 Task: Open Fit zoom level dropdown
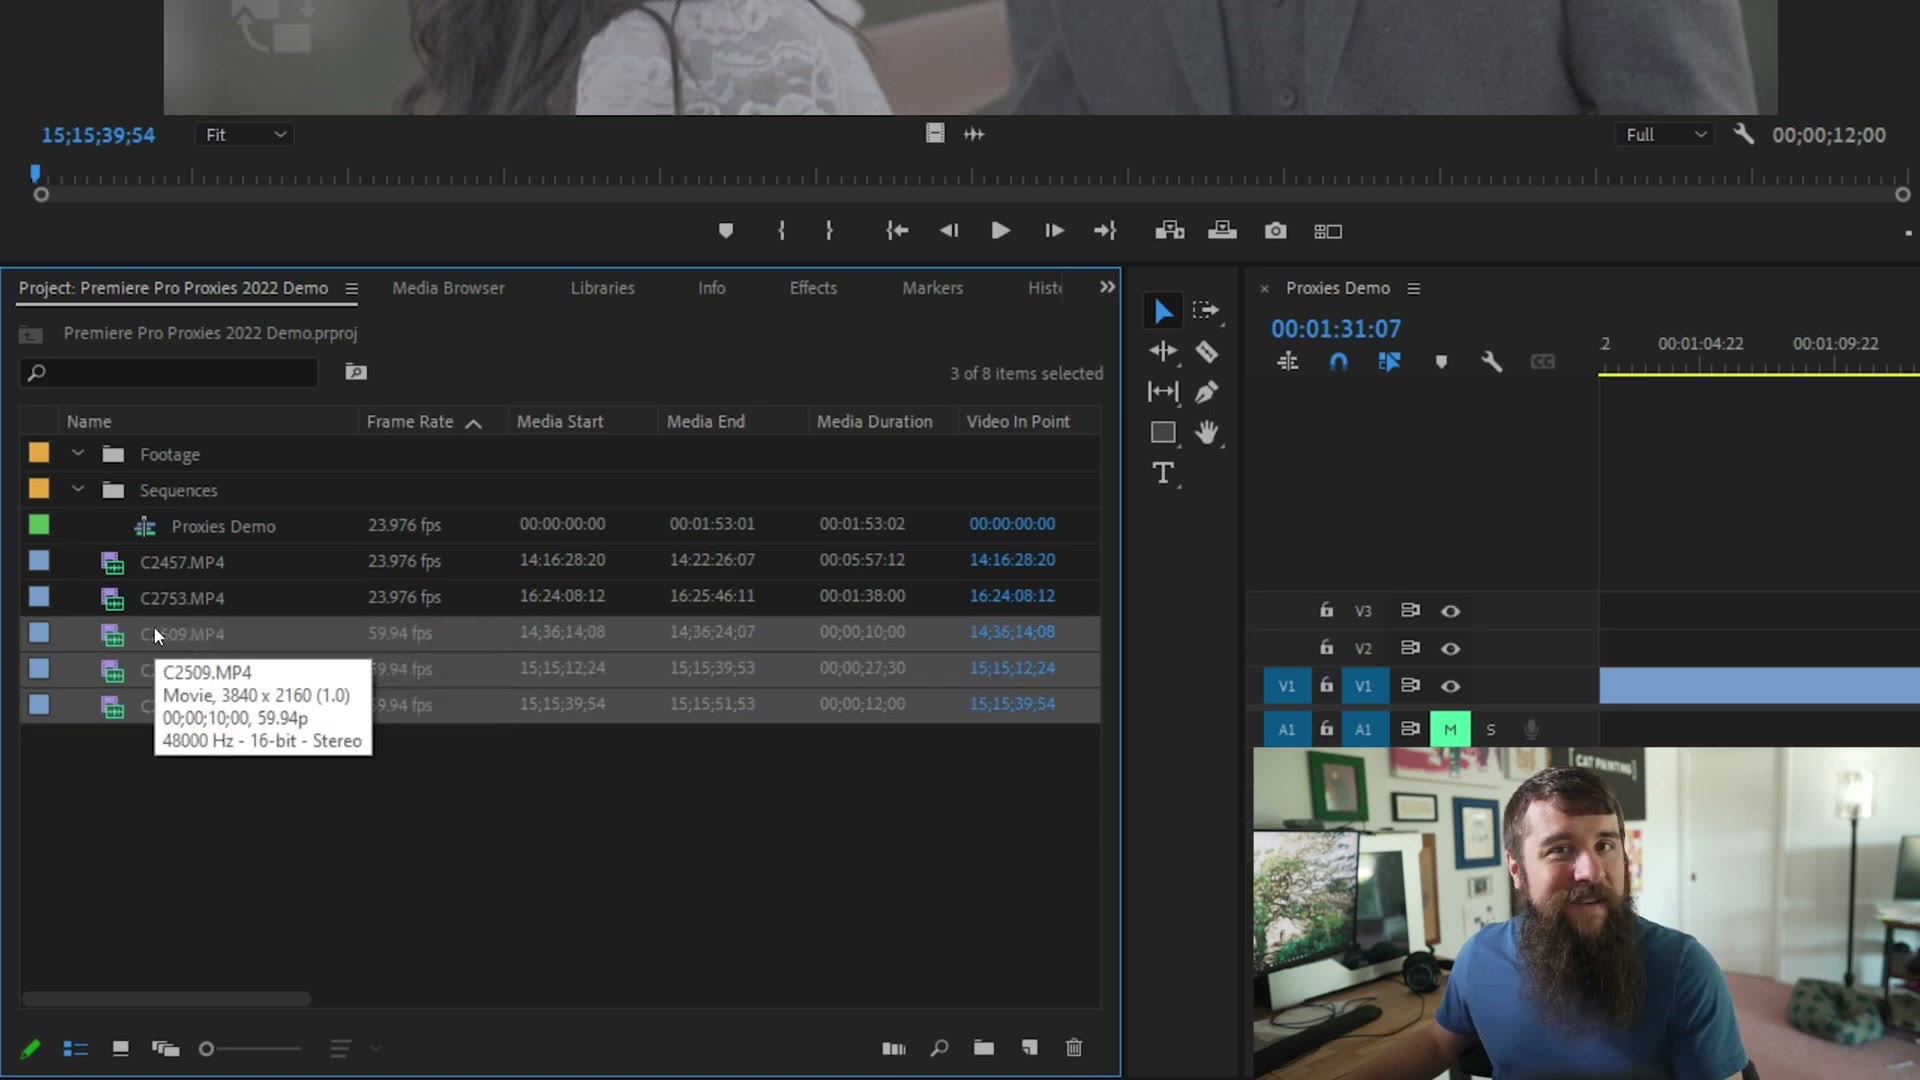coord(244,135)
